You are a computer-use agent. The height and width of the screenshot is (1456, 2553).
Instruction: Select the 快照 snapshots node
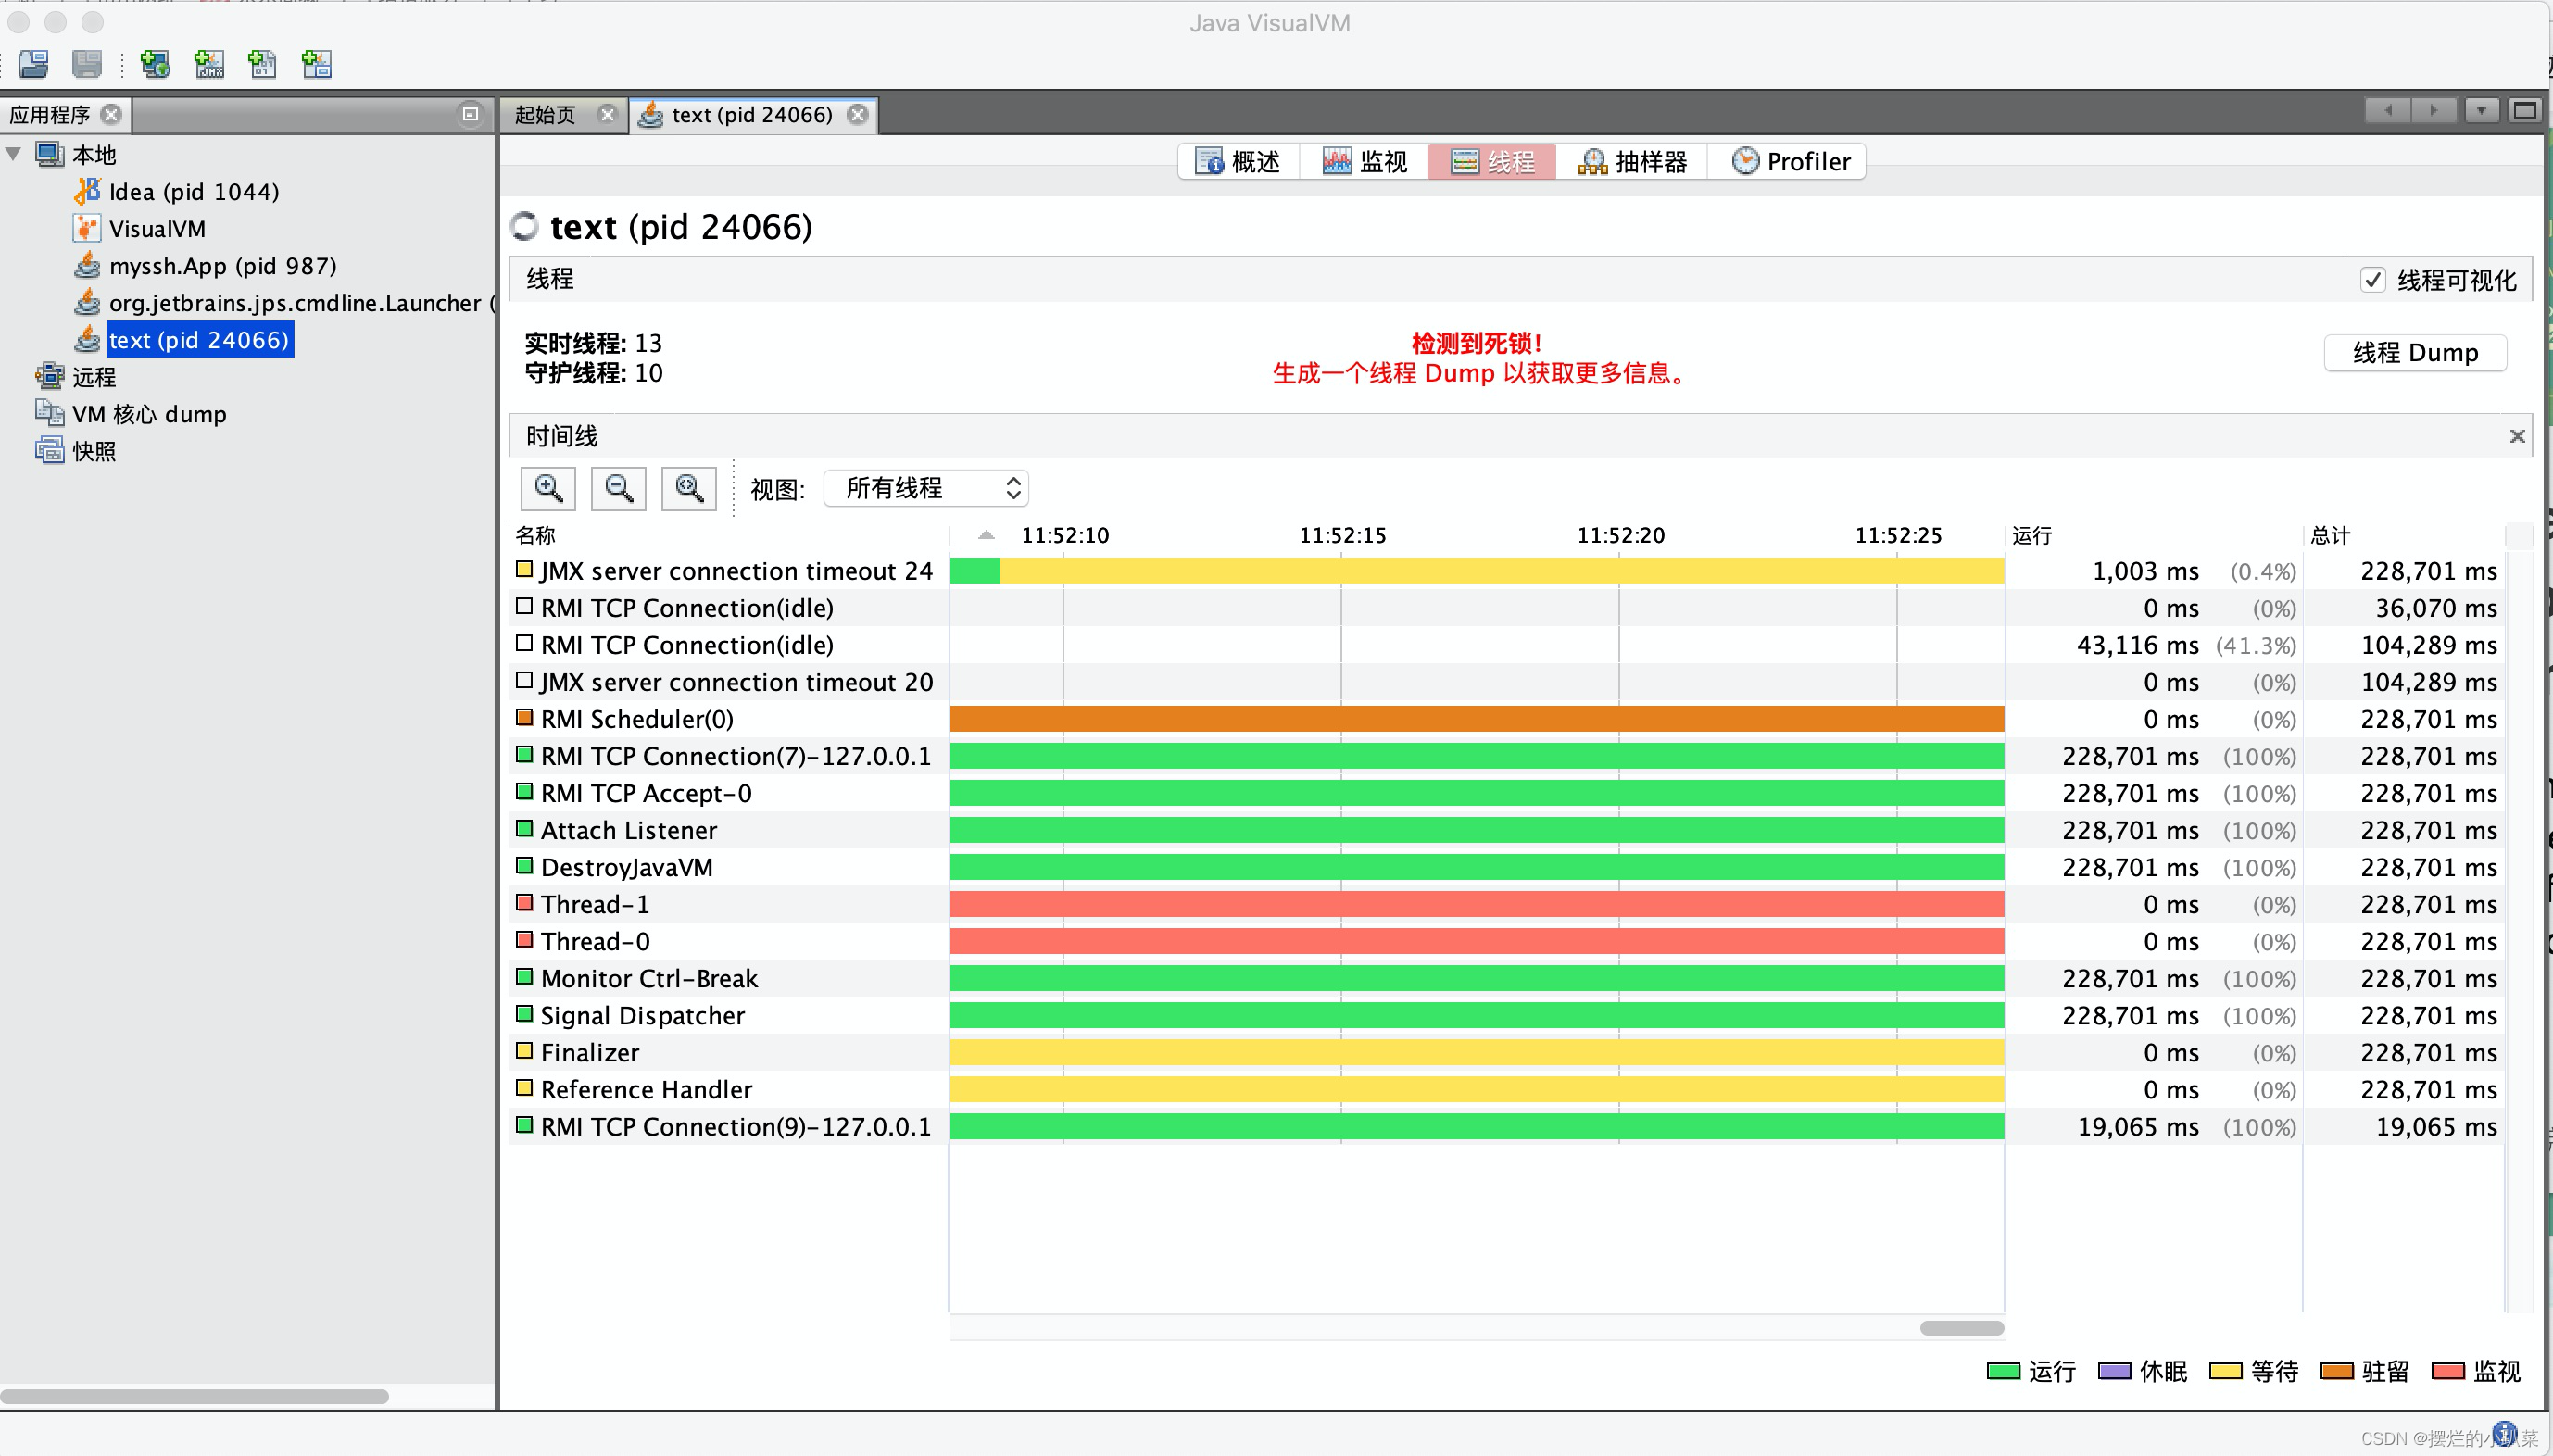(94, 450)
